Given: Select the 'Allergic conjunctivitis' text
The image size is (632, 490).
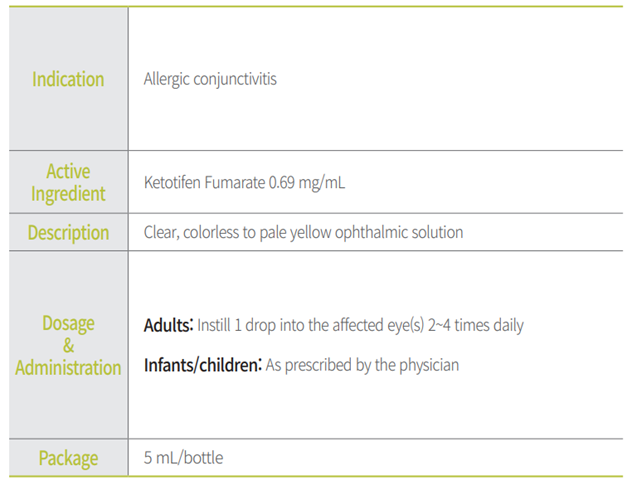Looking at the screenshot, I should click(x=210, y=79).
